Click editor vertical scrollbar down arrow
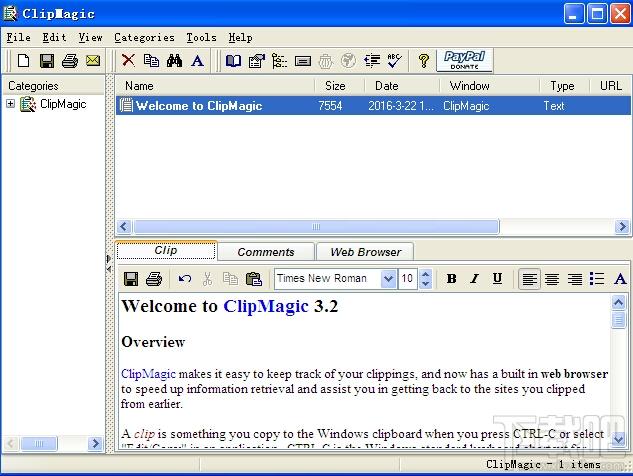Viewport: 633px width, 476px height. pos(618,438)
